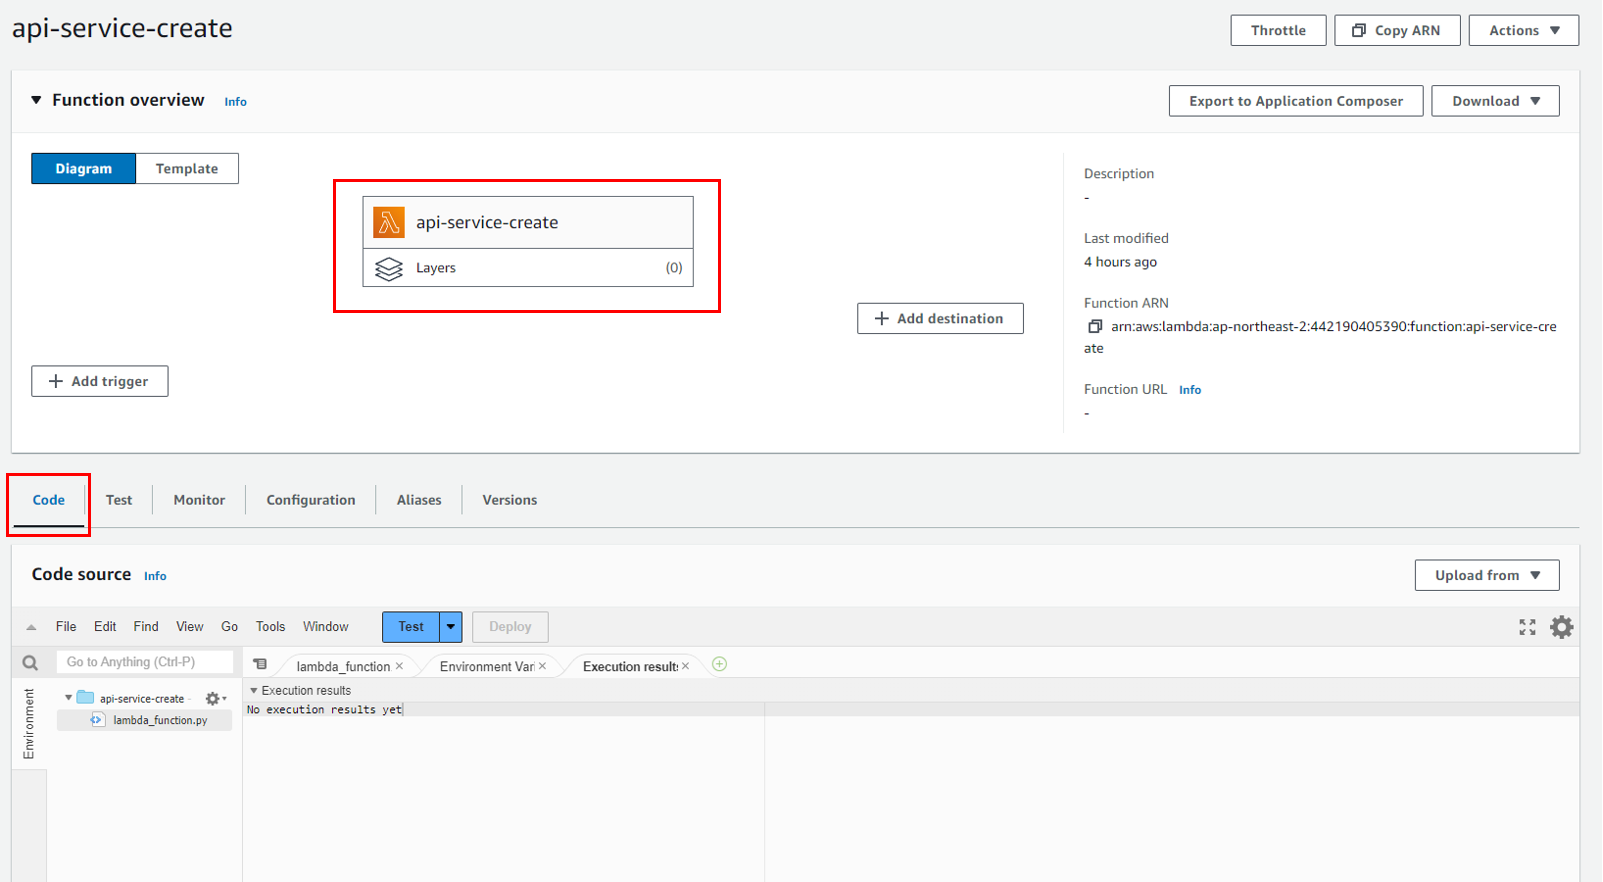Collapse the Function overview section
The width and height of the screenshot is (1603, 882).
coord(36,100)
